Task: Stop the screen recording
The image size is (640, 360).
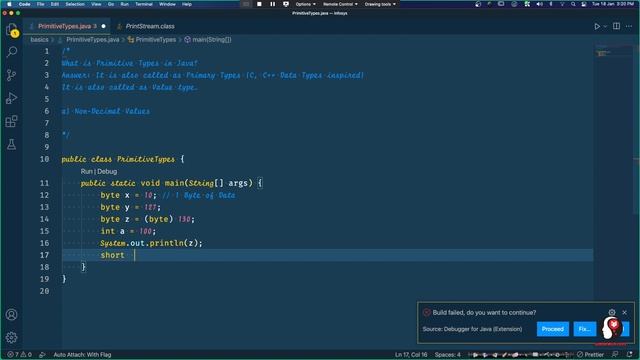Action: tap(259, 4)
